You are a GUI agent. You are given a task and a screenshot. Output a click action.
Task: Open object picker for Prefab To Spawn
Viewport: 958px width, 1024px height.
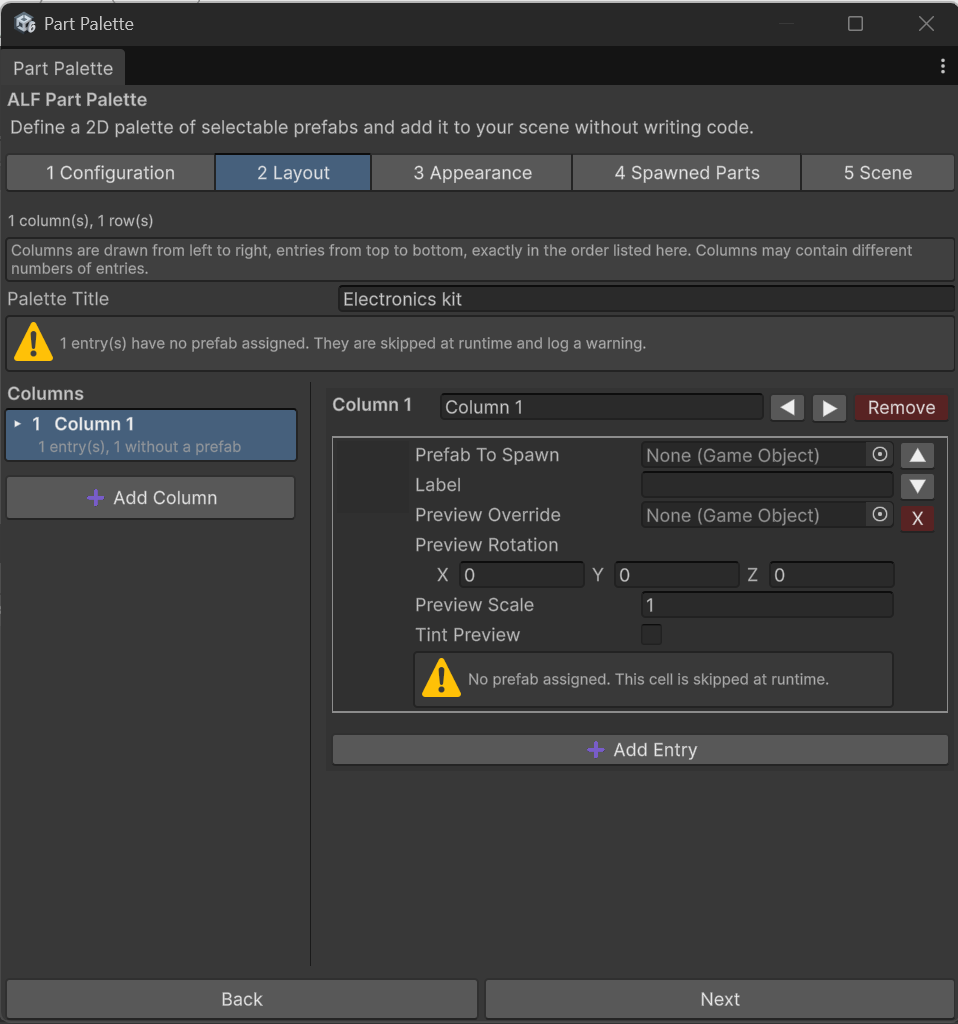[880, 455]
